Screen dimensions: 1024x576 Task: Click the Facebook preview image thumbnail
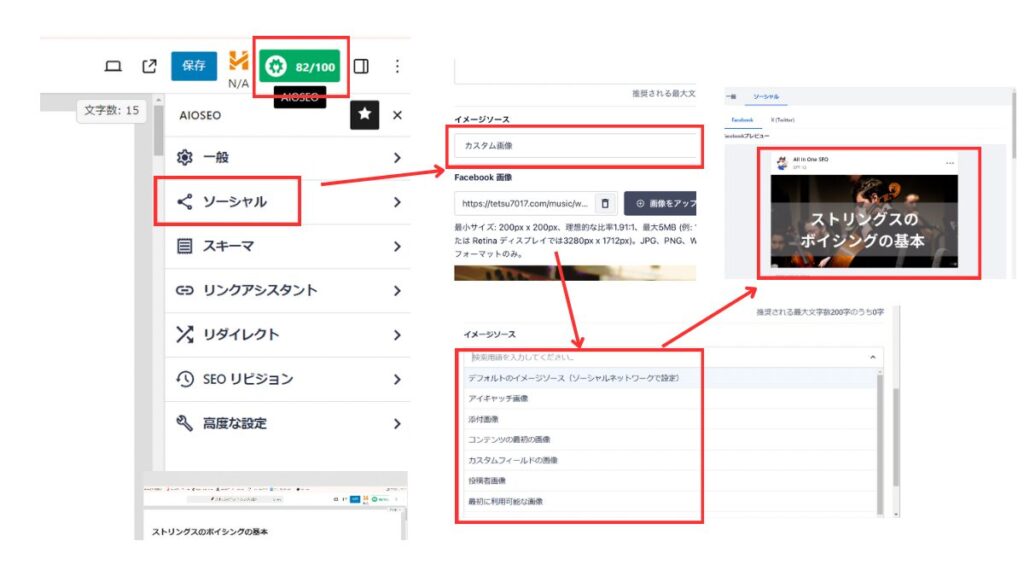coord(864,221)
